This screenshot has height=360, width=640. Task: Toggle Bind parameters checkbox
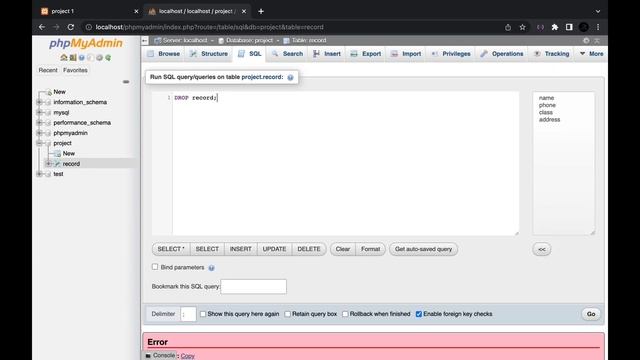155,267
